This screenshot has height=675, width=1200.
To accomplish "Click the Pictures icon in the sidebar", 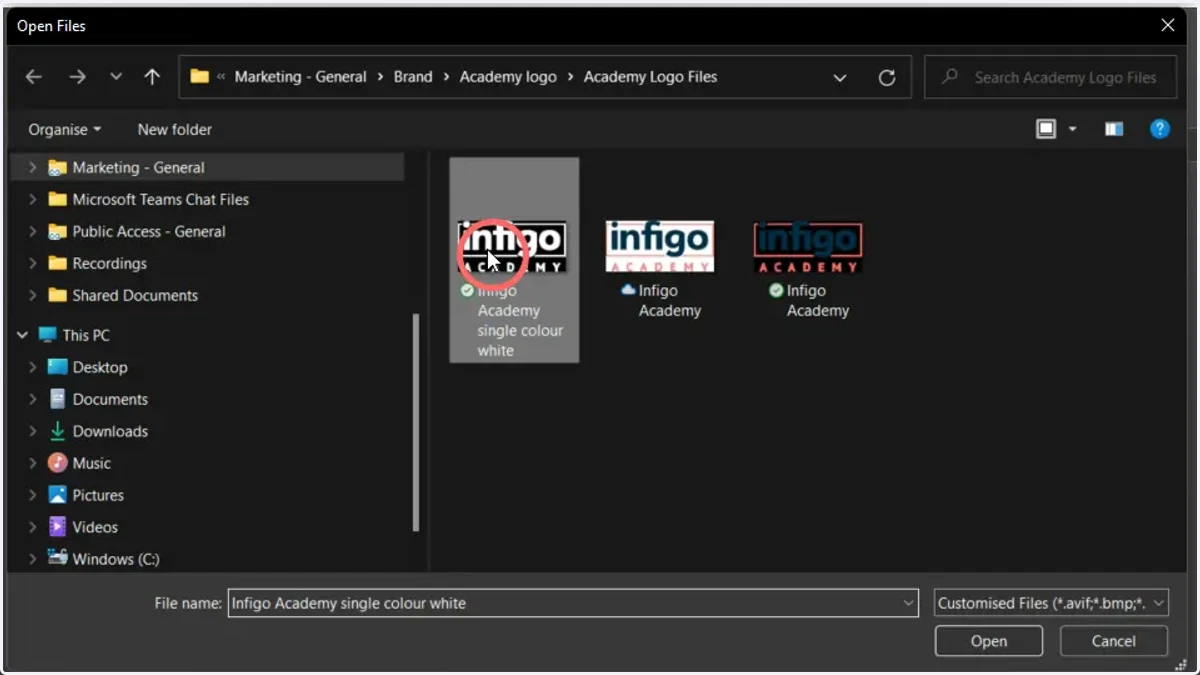I will pos(58,495).
